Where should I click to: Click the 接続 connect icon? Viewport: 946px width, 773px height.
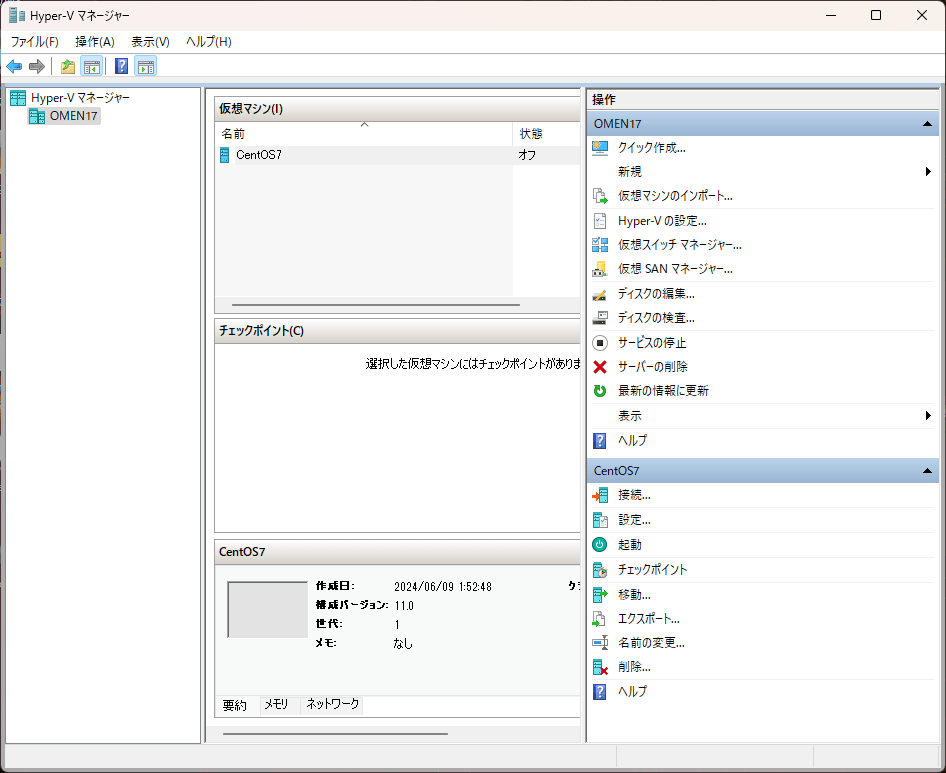tap(600, 495)
